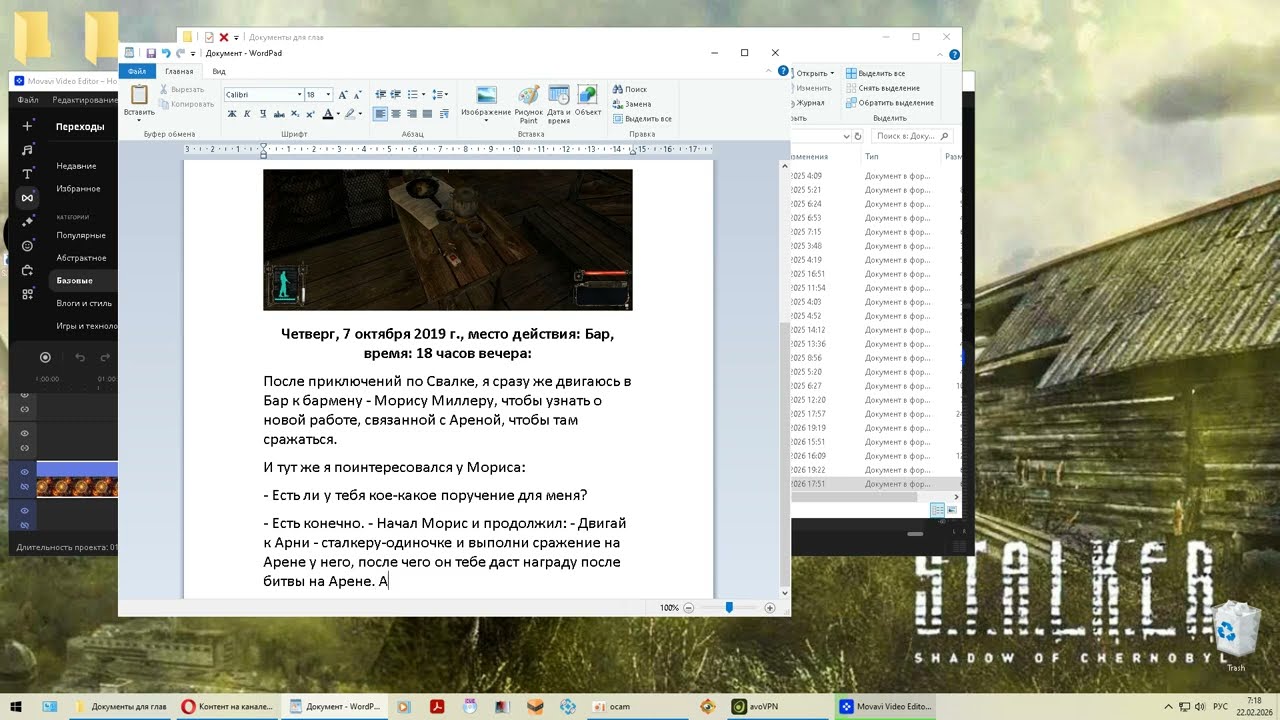Click Замена to replace text
Image resolution: width=1280 pixels, height=720 pixels.
coord(632,104)
